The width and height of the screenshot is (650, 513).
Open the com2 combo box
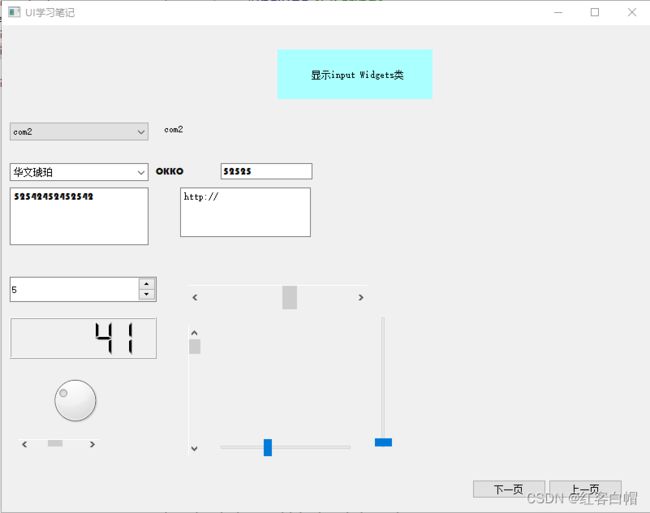(x=79, y=132)
